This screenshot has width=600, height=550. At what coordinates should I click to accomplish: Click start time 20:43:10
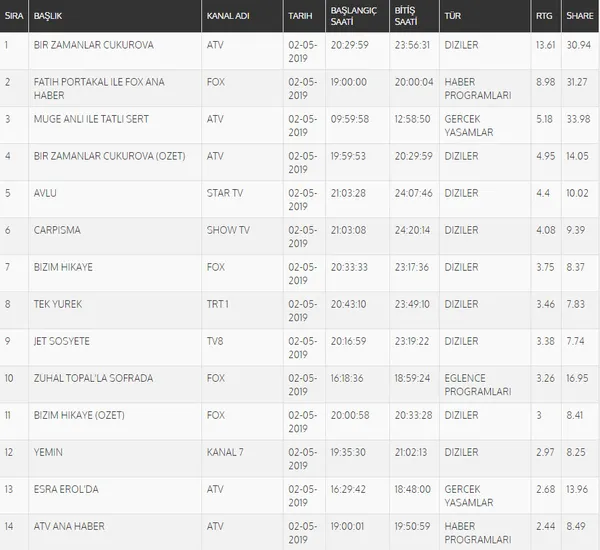(348, 304)
